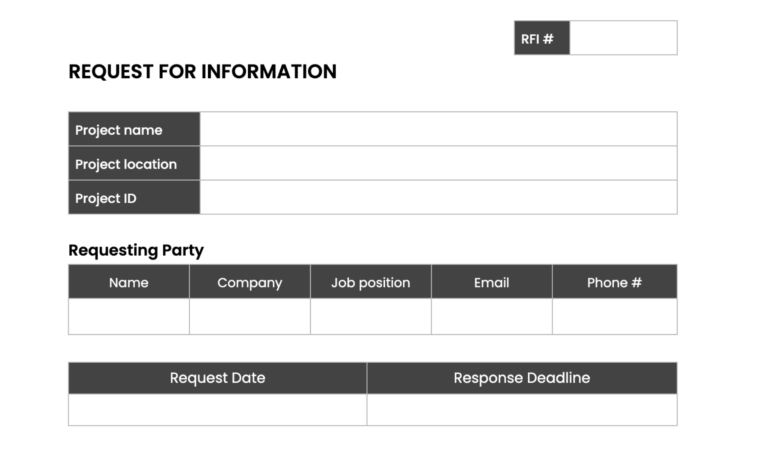Click the empty Response Deadline cell
The height and width of the screenshot is (450, 768).
pyautogui.click(x=522, y=410)
